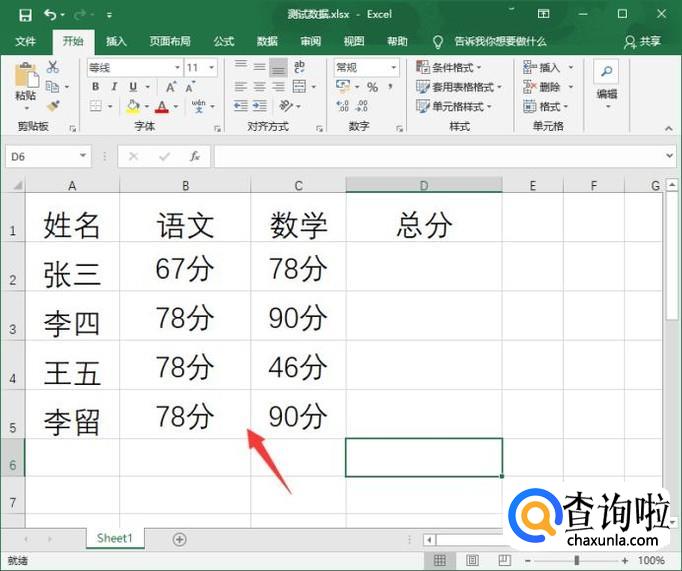Click the fill color paint bucket icon
Viewport: 682px width, 571px height.
click(x=133, y=106)
